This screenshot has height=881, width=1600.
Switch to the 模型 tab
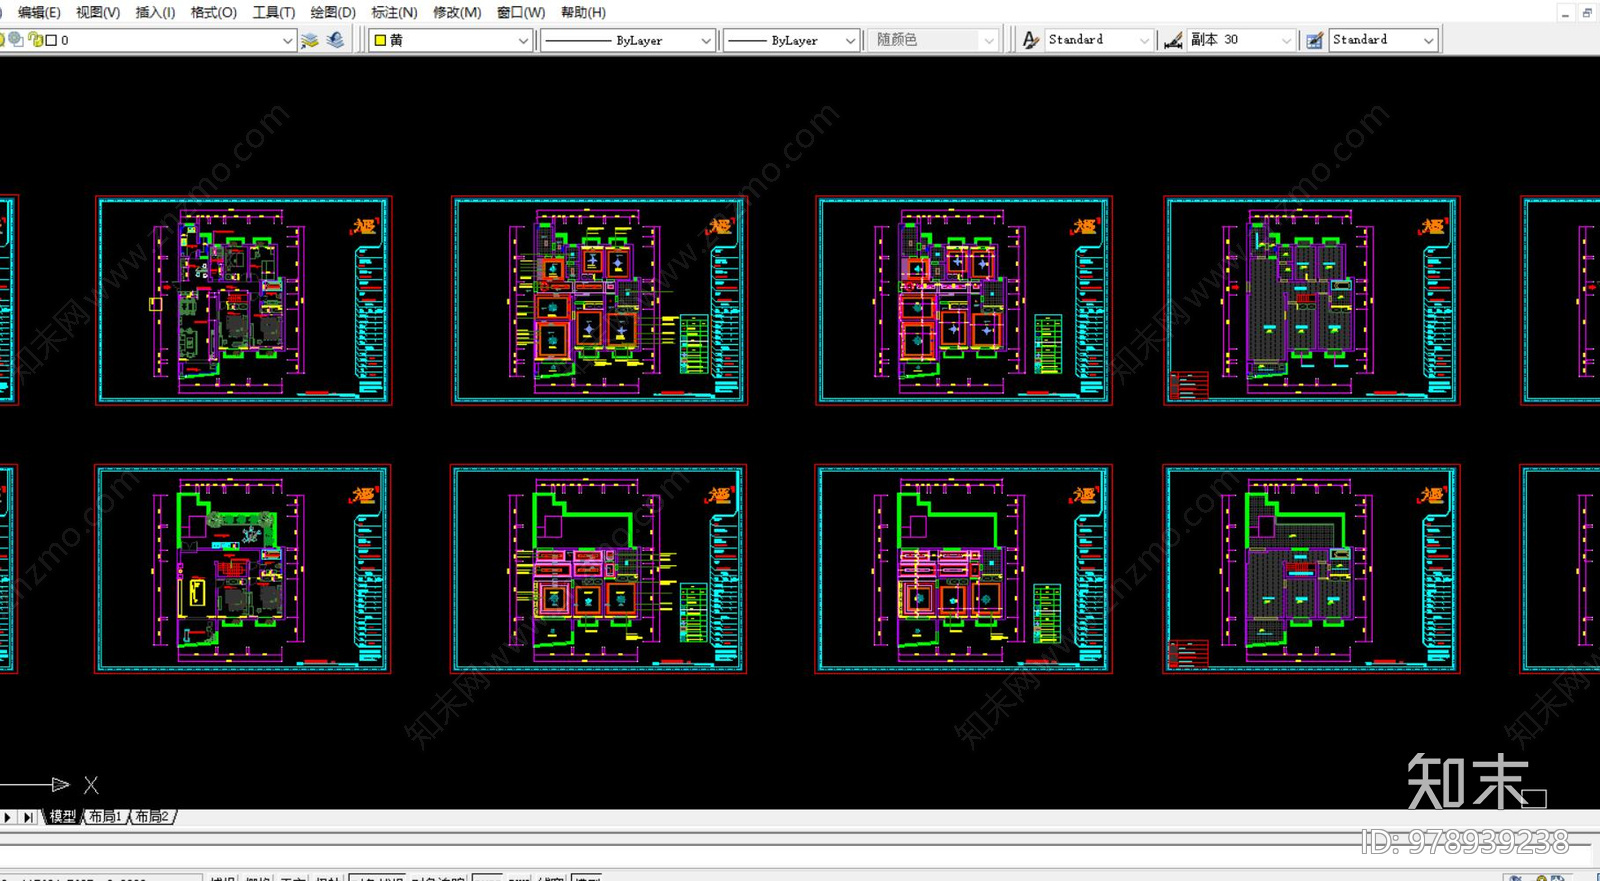pyautogui.click(x=63, y=817)
